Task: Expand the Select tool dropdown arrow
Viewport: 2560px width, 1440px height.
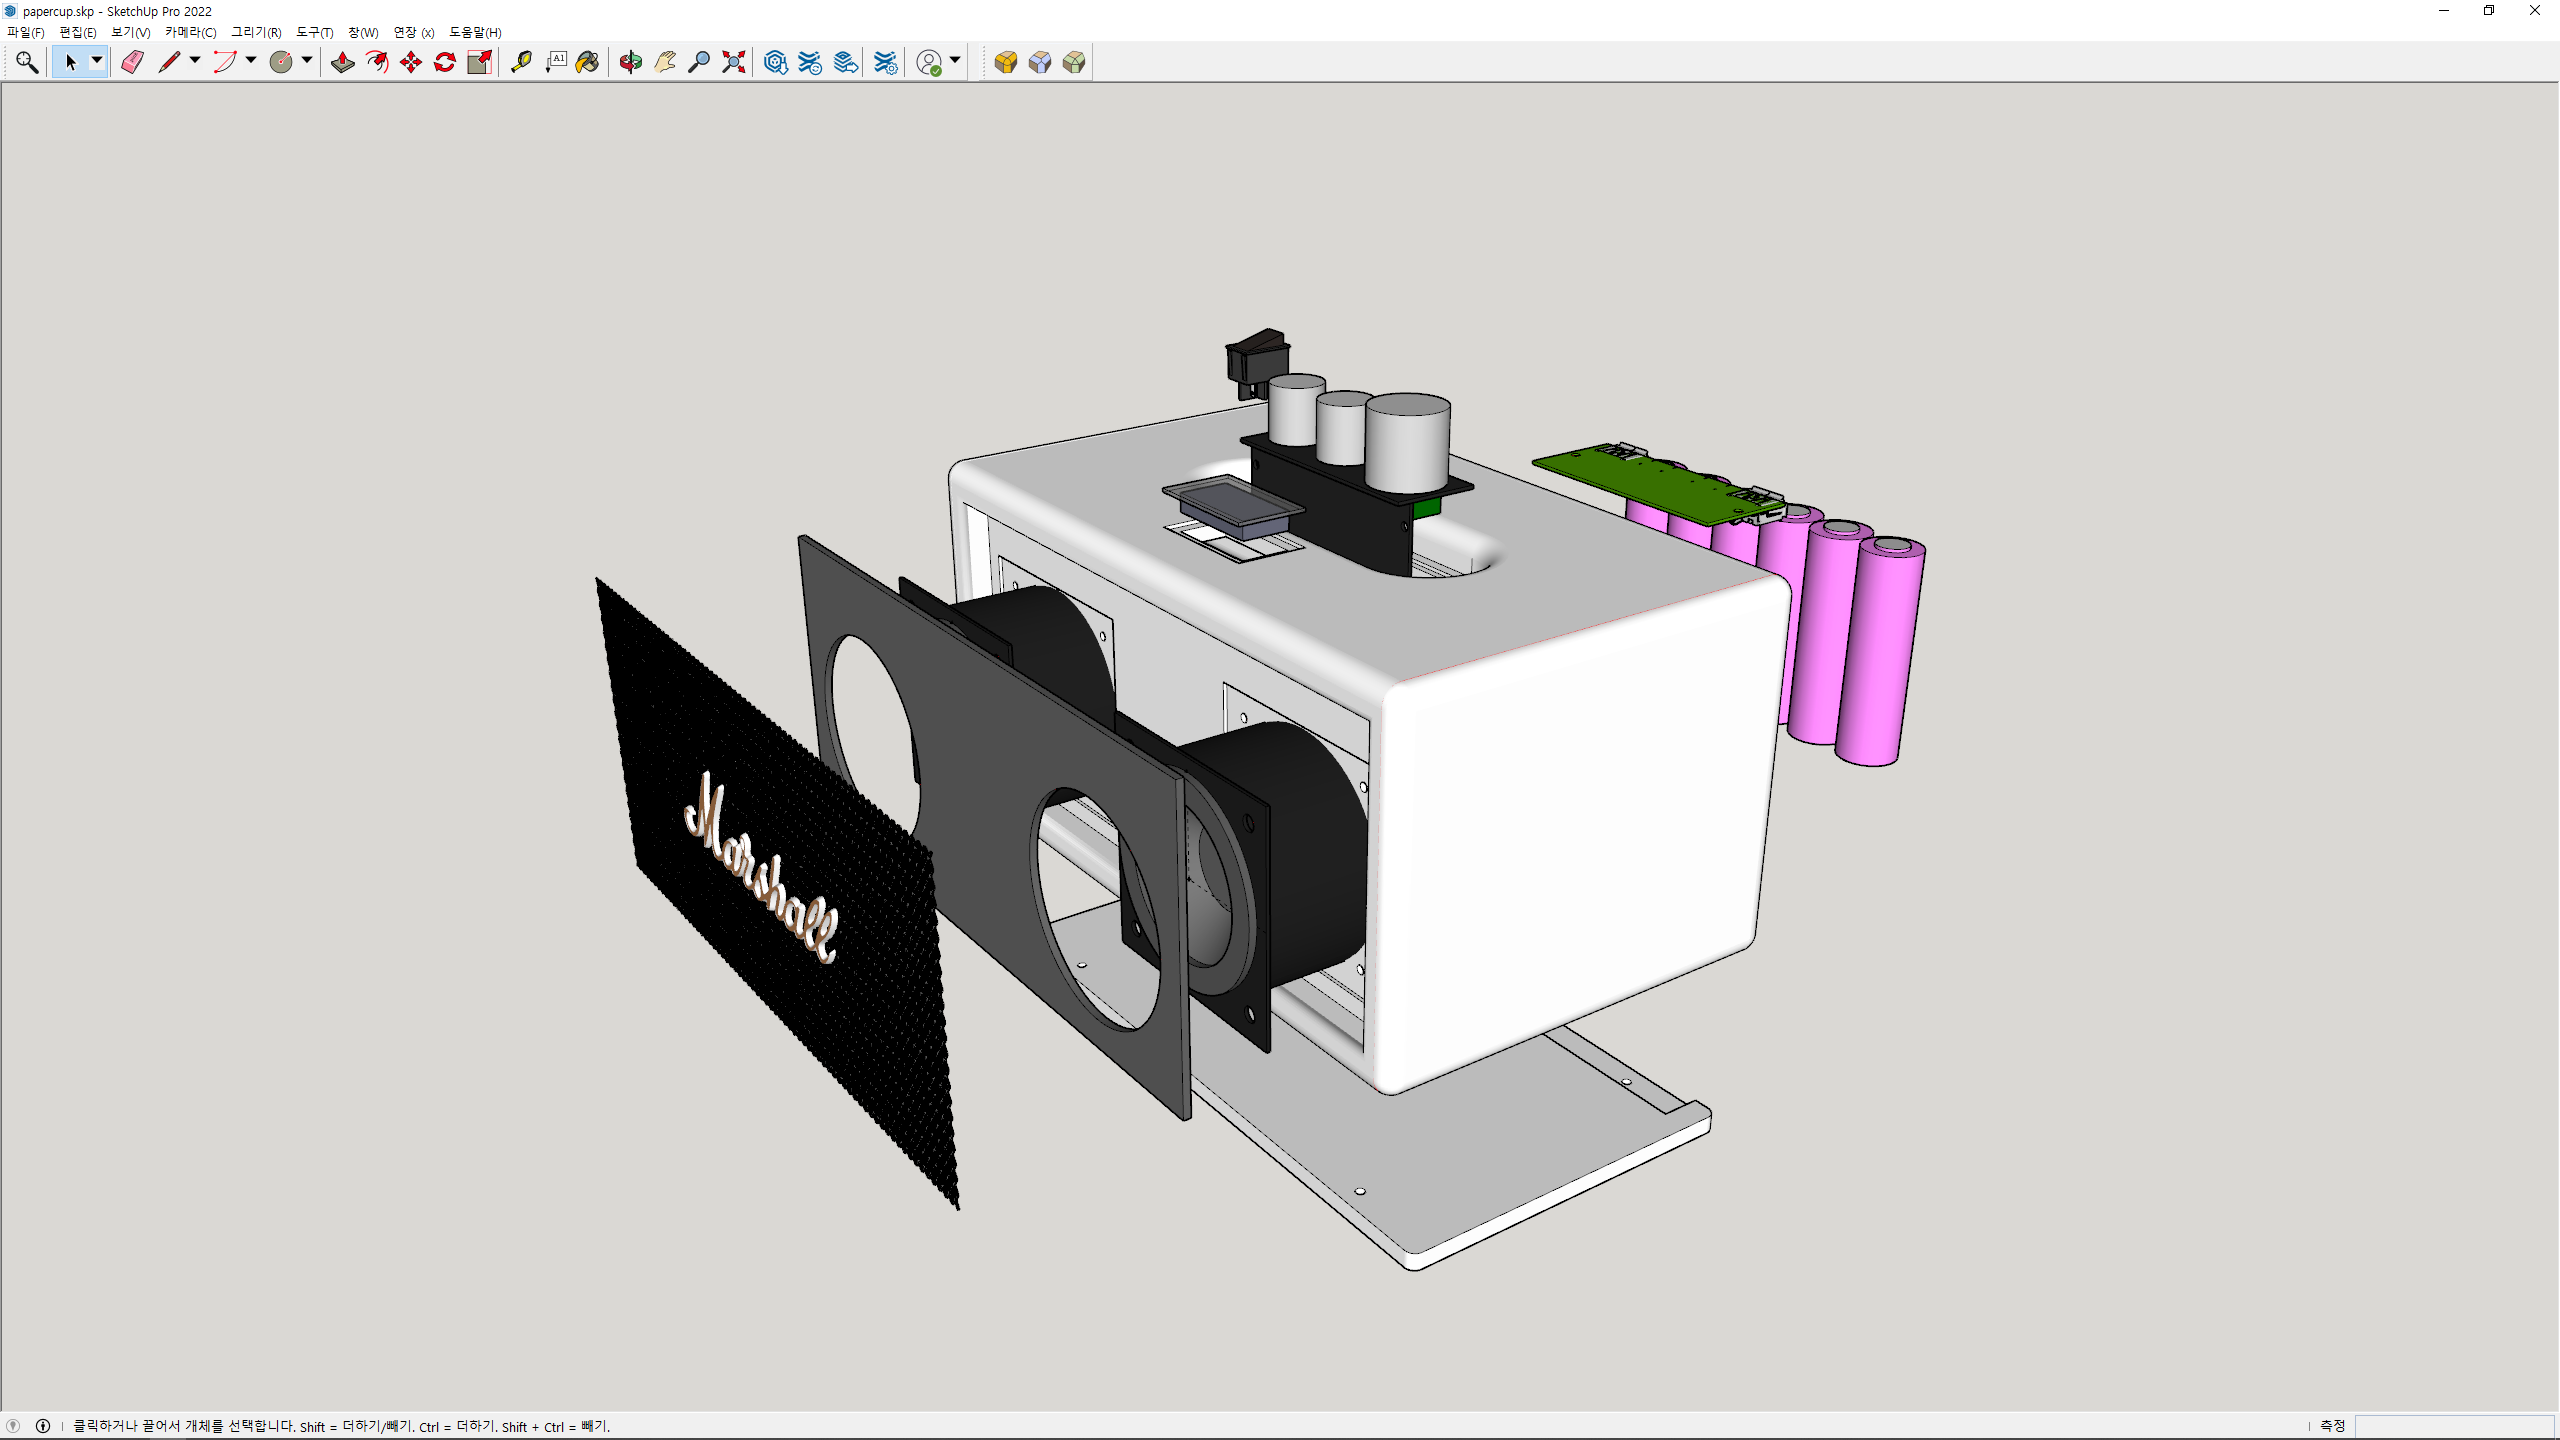Action: (97, 61)
